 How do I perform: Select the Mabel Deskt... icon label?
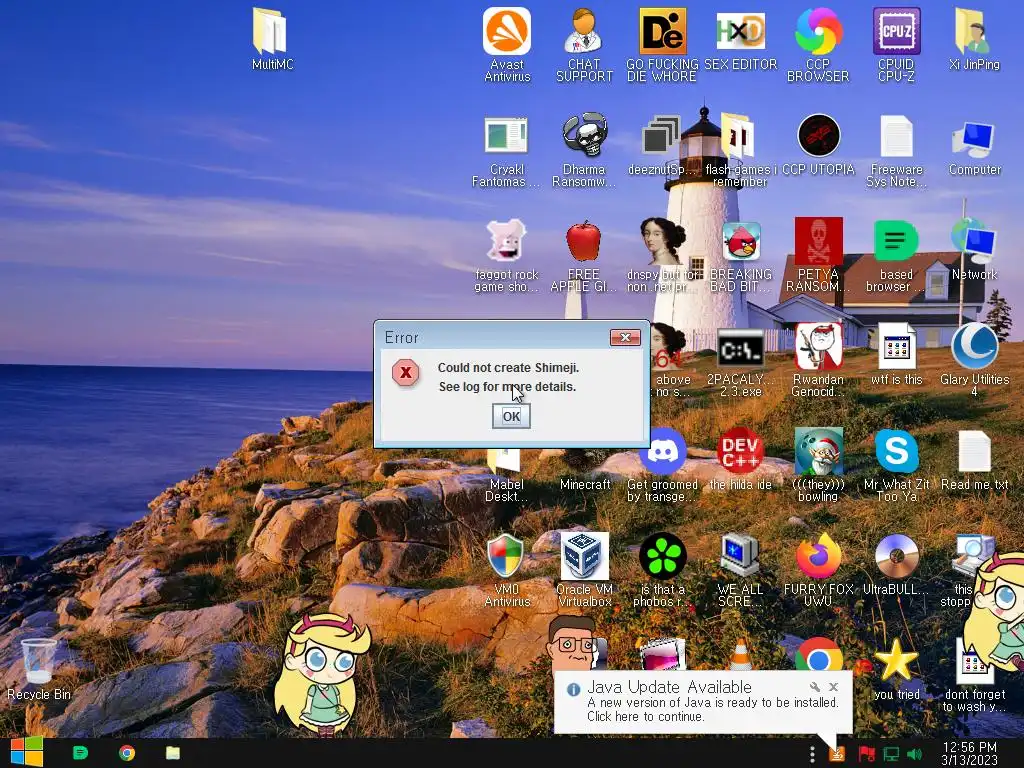tap(507, 490)
